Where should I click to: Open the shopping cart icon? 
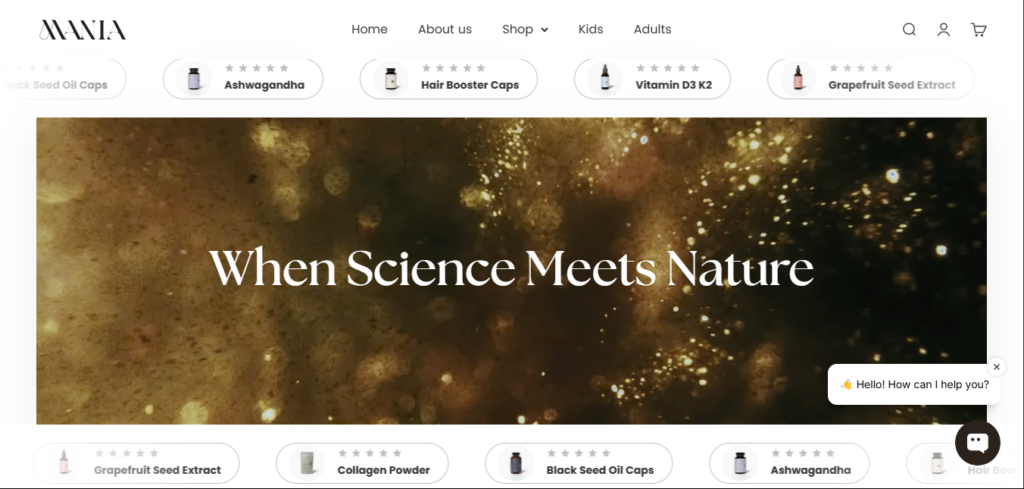point(978,29)
